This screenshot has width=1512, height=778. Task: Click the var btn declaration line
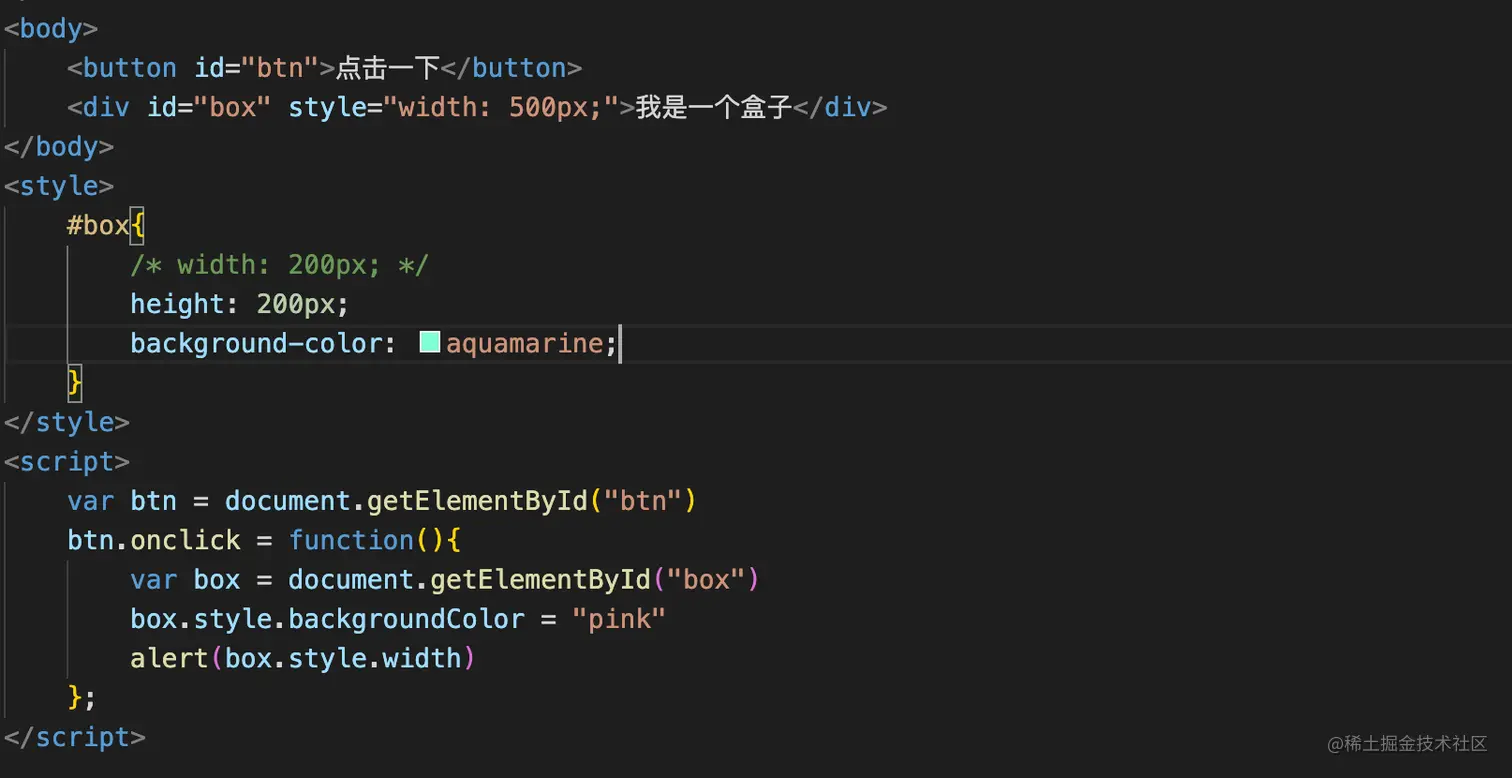tap(382, 501)
